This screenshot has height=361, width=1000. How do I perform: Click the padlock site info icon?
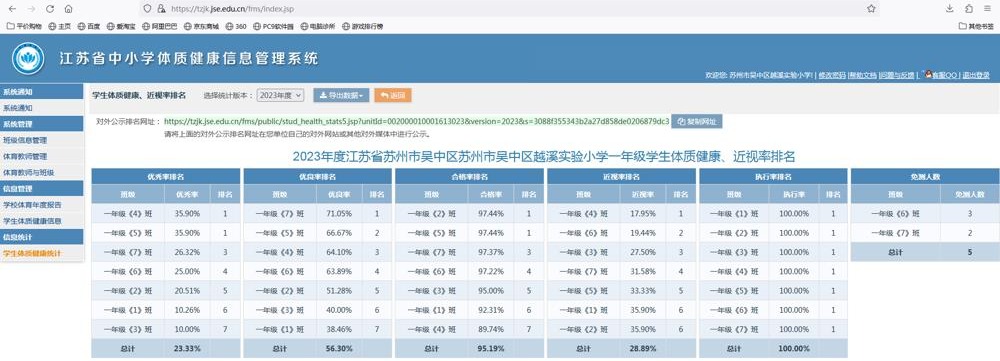tap(161, 9)
